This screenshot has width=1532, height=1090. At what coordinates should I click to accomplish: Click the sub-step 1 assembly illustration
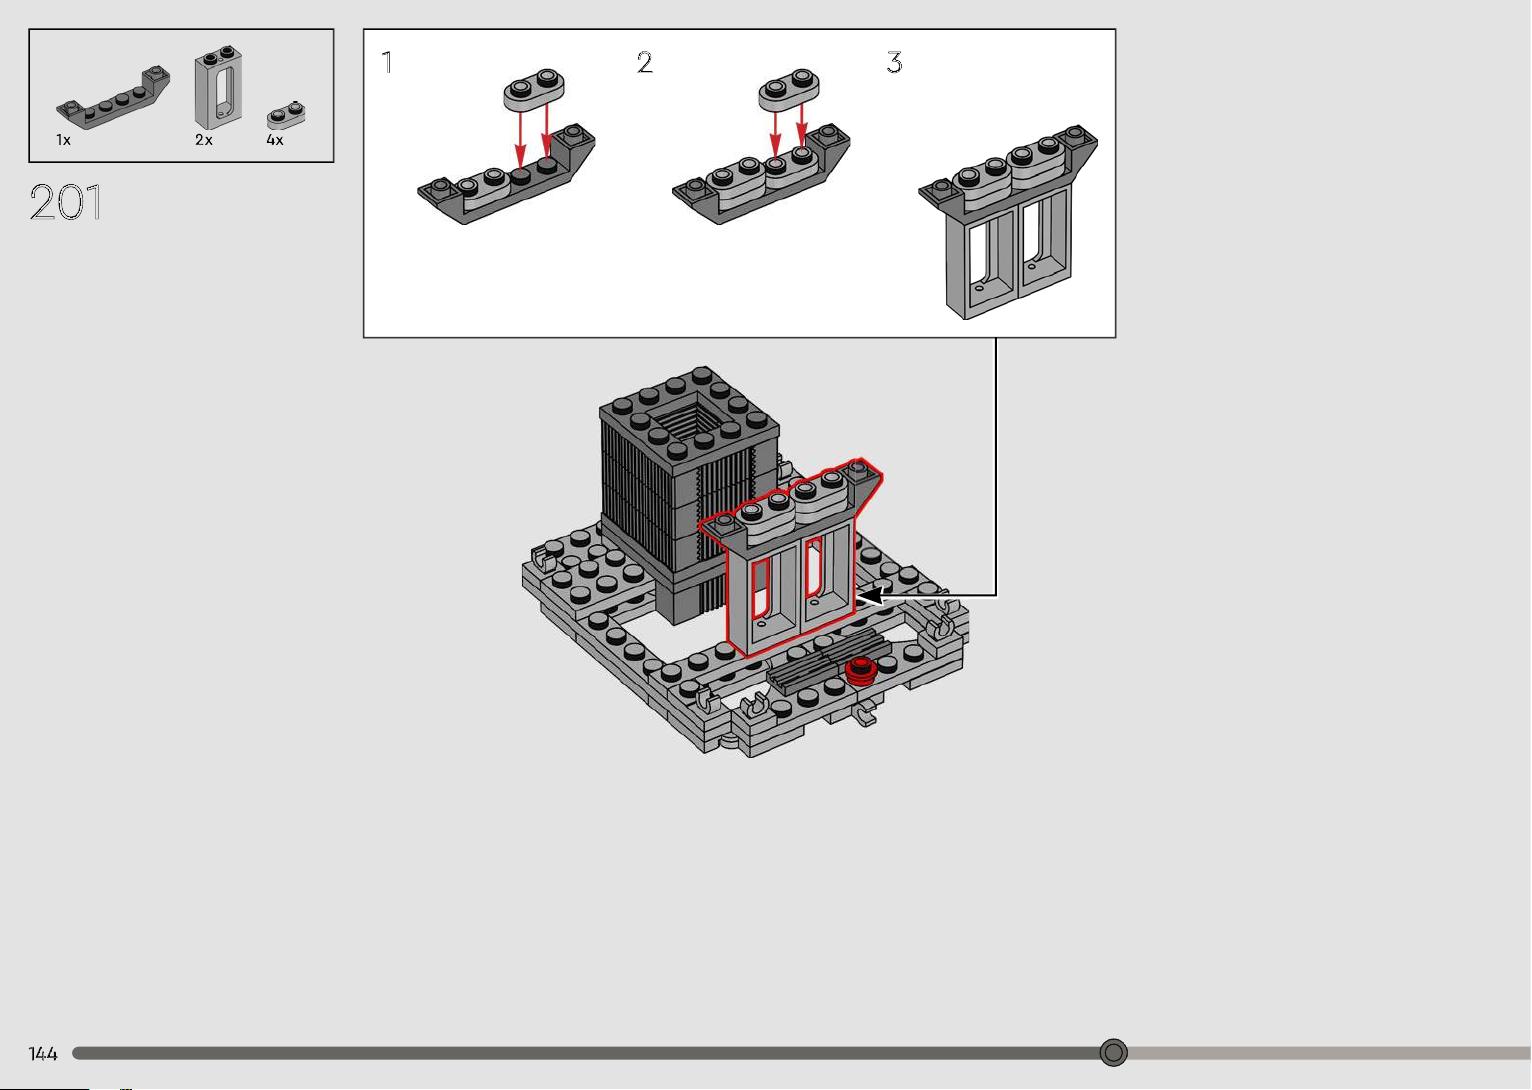click(x=507, y=146)
